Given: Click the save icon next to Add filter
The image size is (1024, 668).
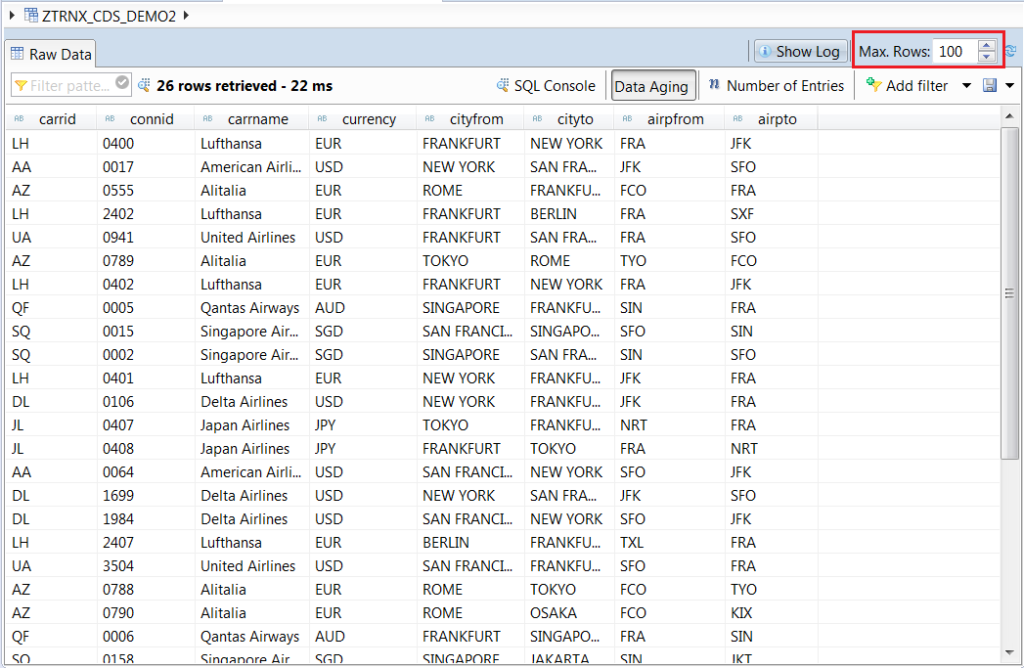Looking at the screenshot, I should (x=990, y=85).
